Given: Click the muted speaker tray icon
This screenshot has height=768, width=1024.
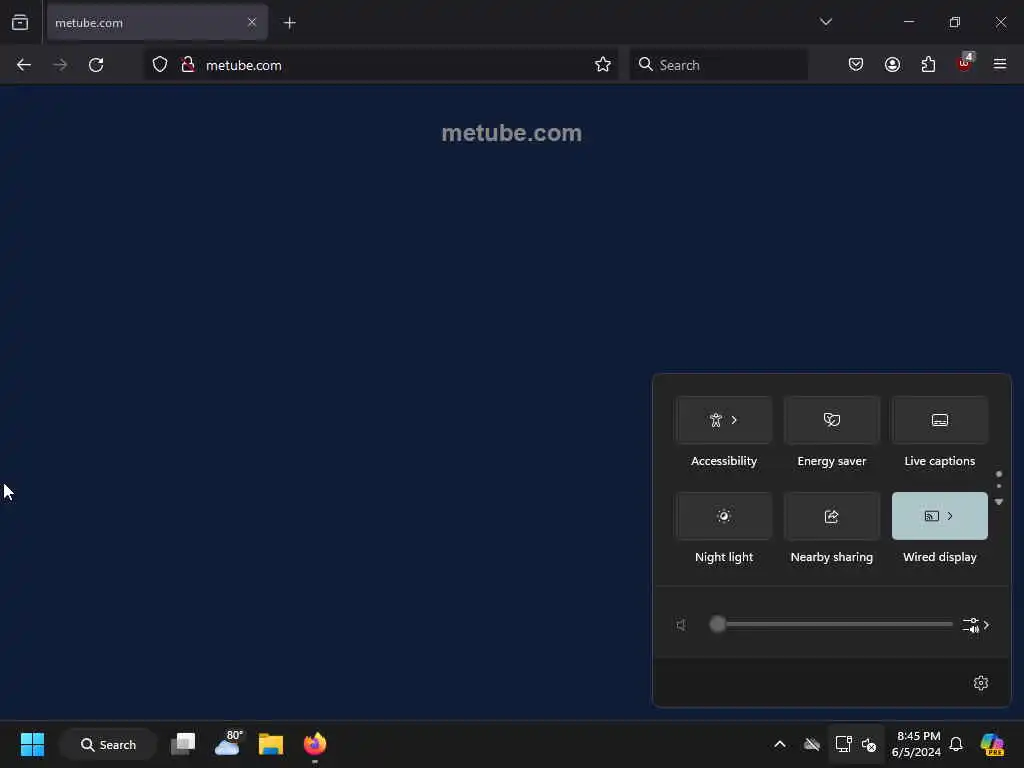Looking at the screenshot, I should tap(869, 744).
